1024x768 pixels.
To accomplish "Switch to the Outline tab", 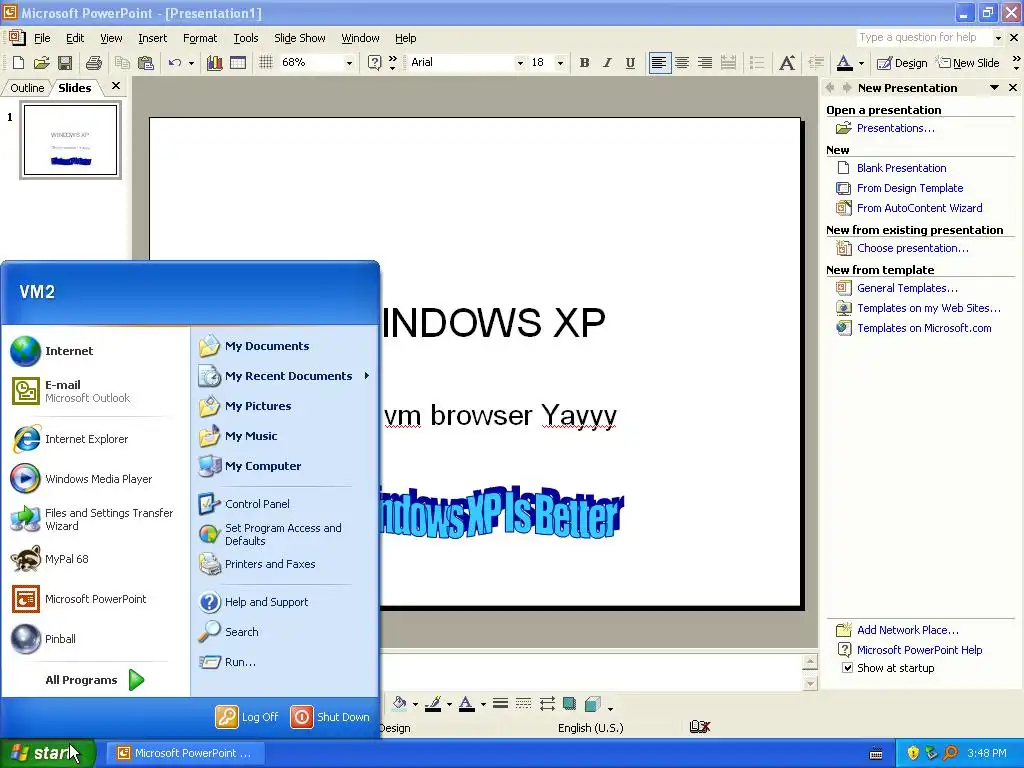I will [x=27, y=88].
